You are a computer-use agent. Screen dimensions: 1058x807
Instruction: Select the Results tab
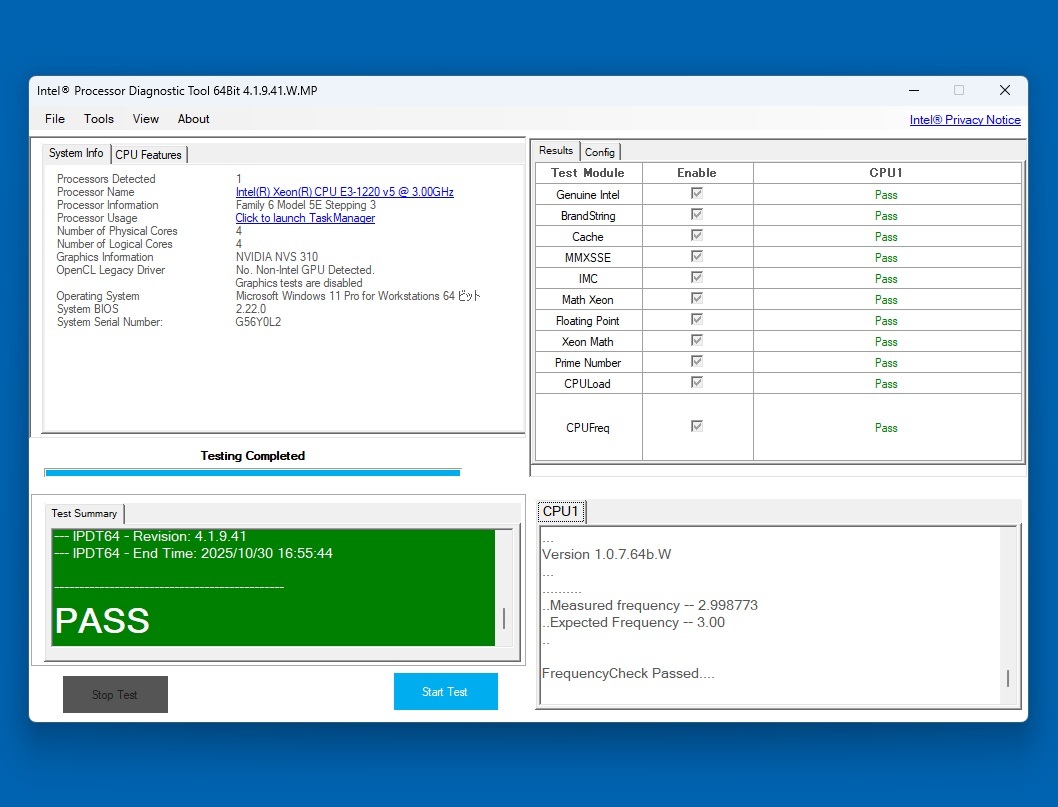[x=556, y=151]
